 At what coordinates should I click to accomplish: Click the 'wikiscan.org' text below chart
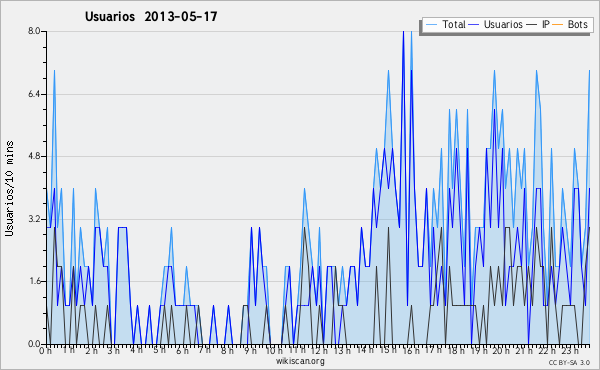[300, 361]
